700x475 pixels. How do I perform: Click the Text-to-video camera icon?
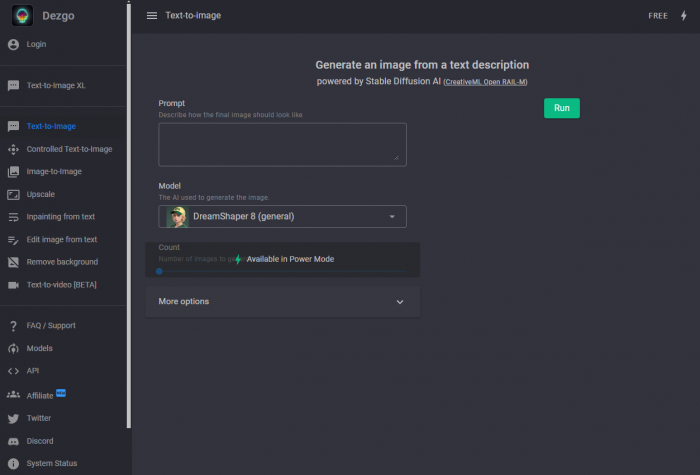point(13,285)
